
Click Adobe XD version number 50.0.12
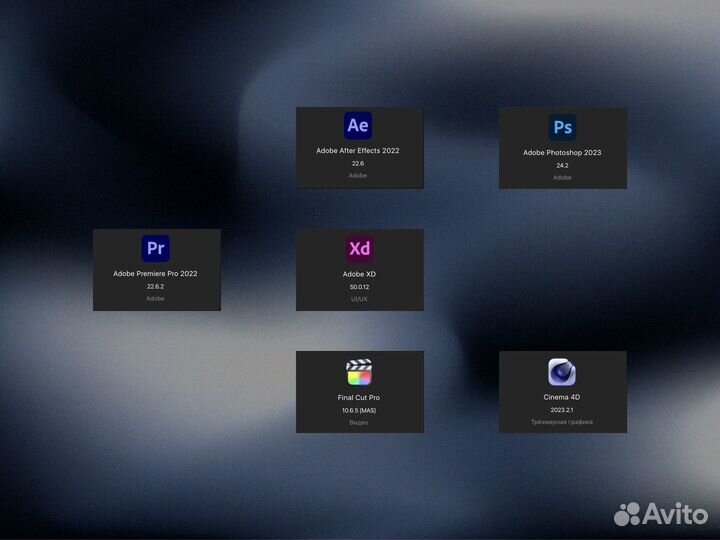359,287
